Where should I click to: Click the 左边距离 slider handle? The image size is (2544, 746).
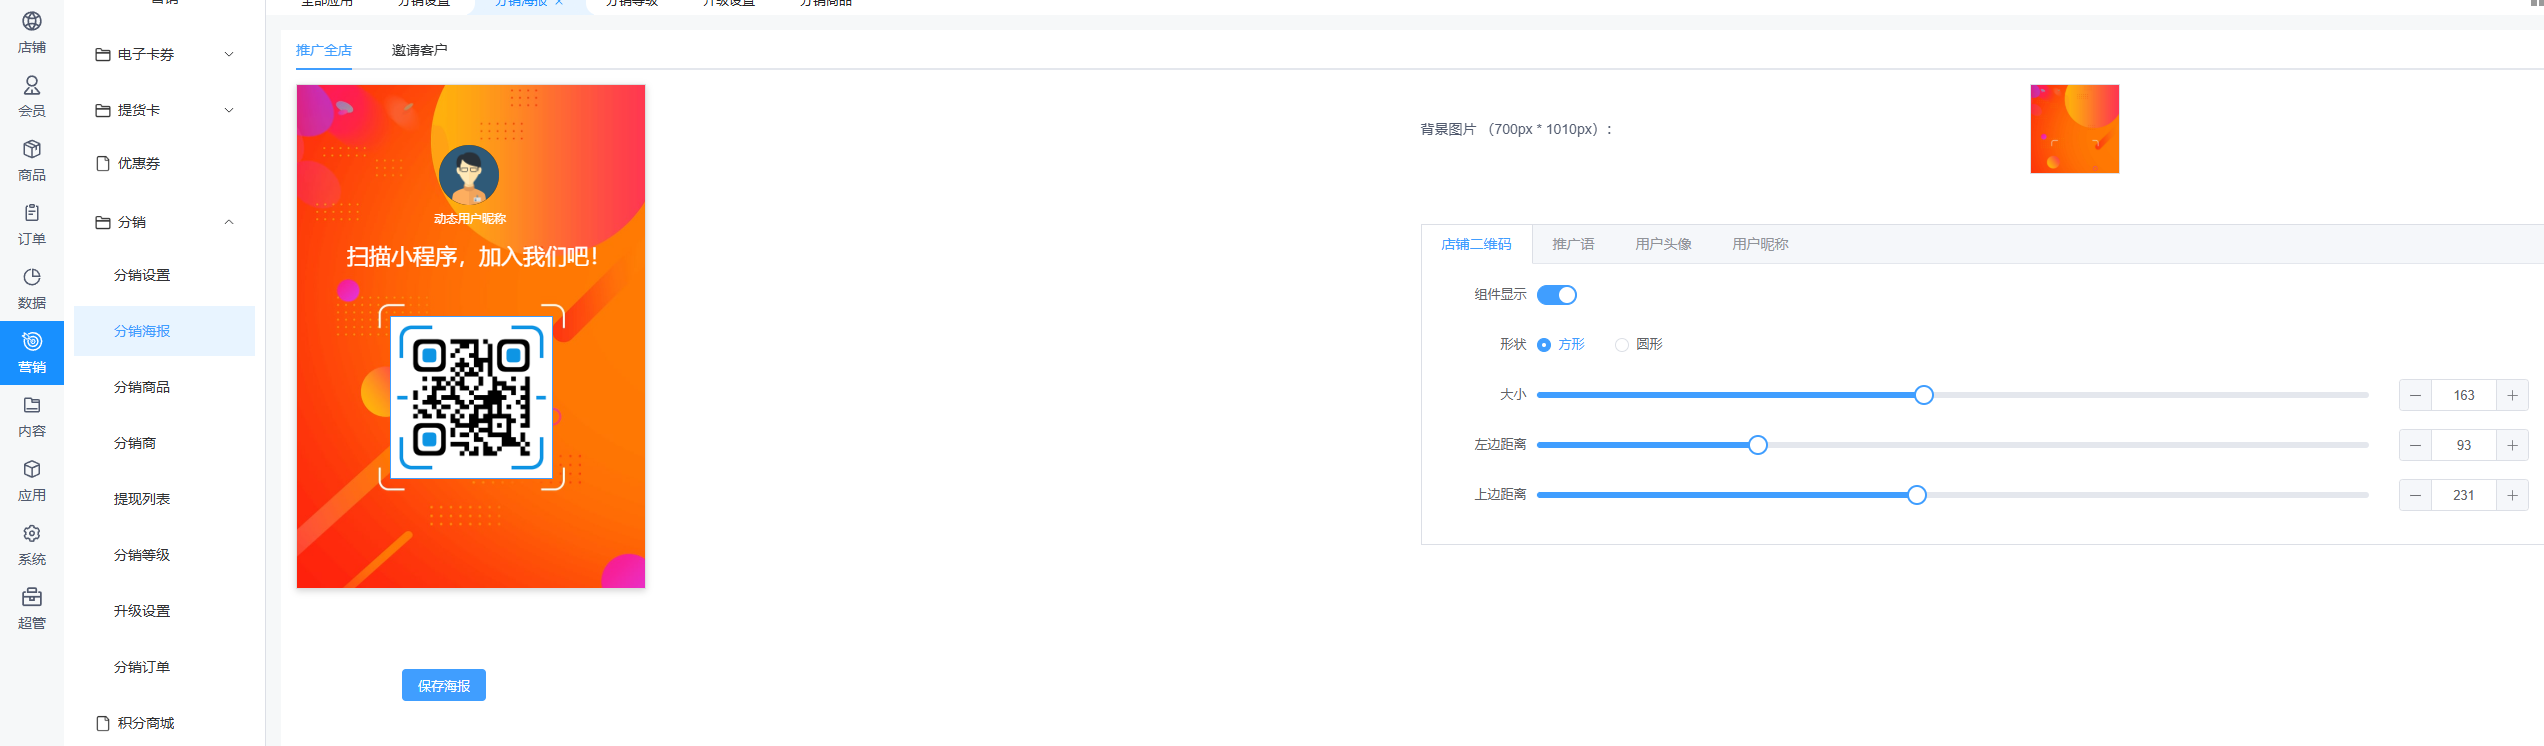coord(1758,445)
